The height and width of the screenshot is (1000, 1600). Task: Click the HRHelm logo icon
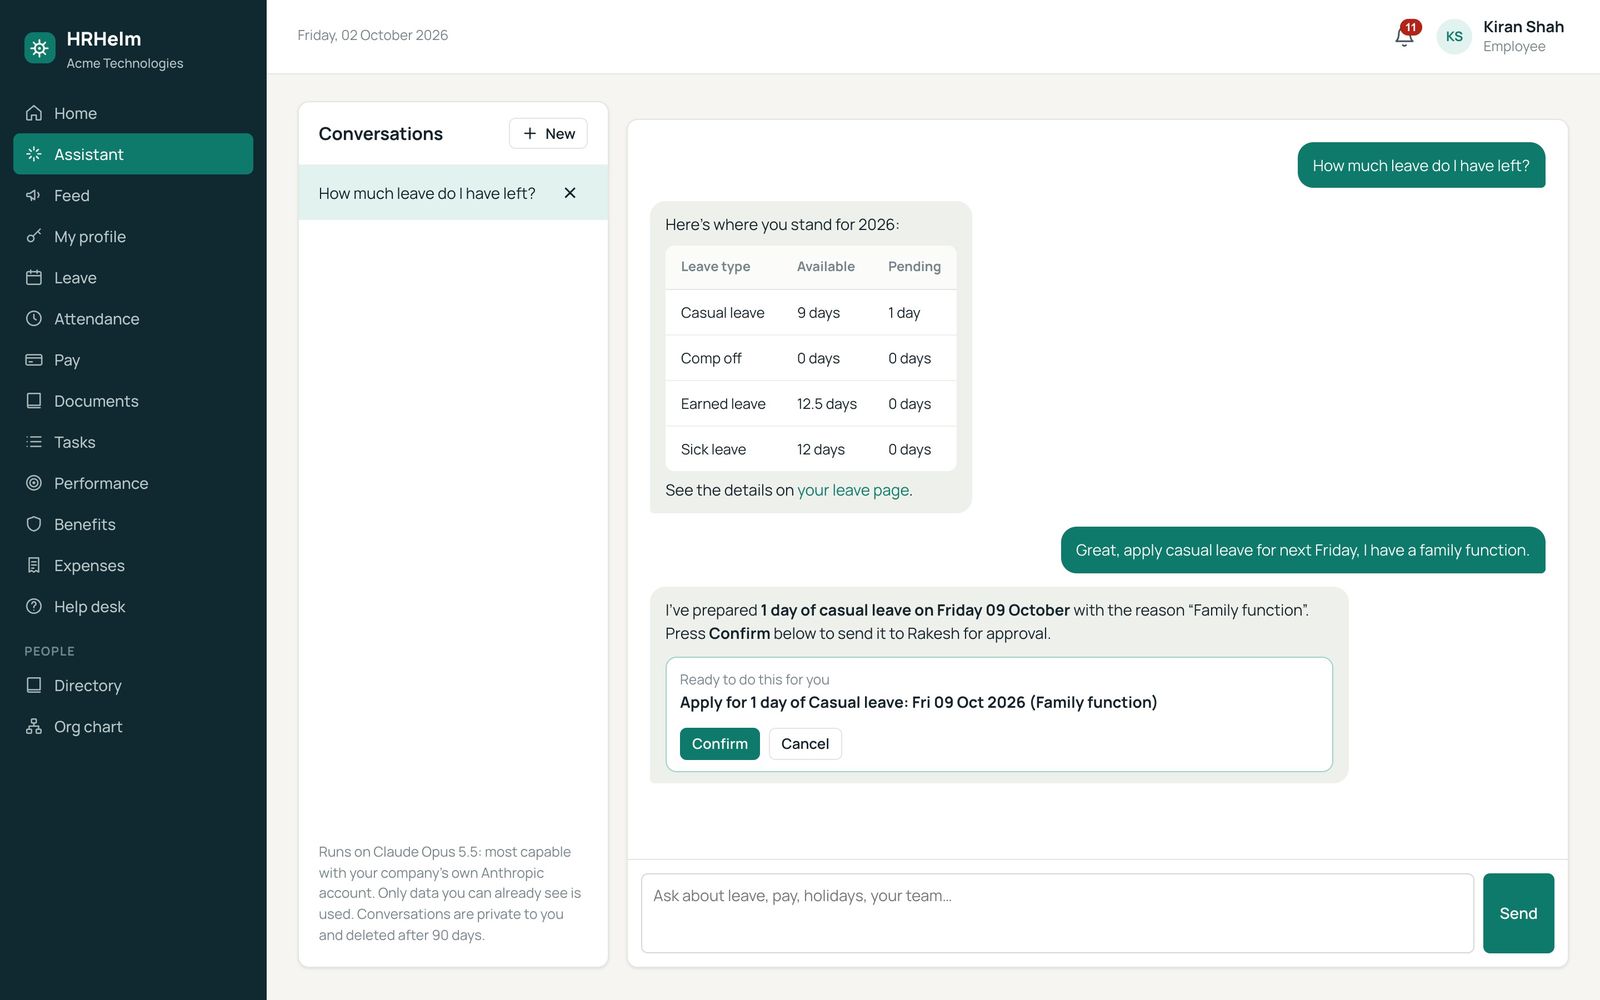pos(40,48)
